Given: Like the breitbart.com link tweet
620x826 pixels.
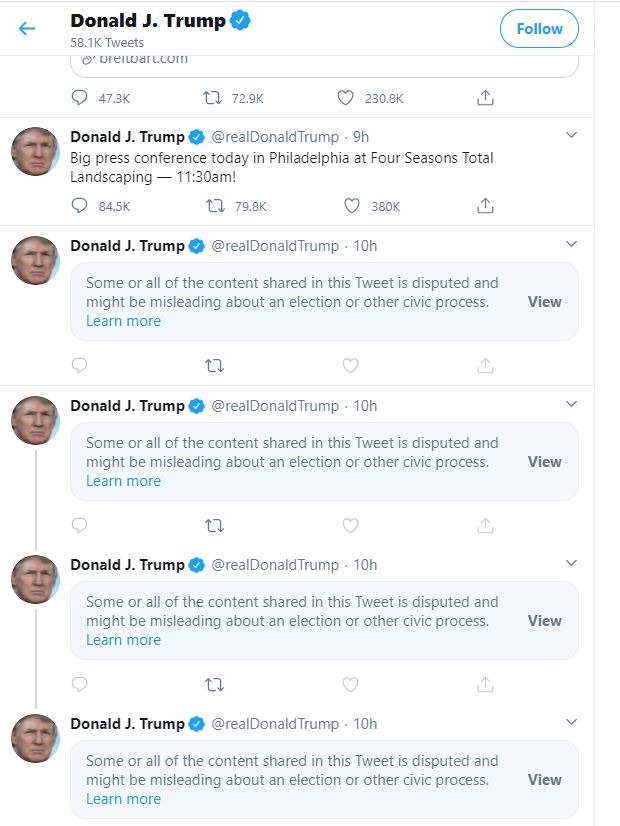Looking at the screenshot, I should (x=345, y=98).
